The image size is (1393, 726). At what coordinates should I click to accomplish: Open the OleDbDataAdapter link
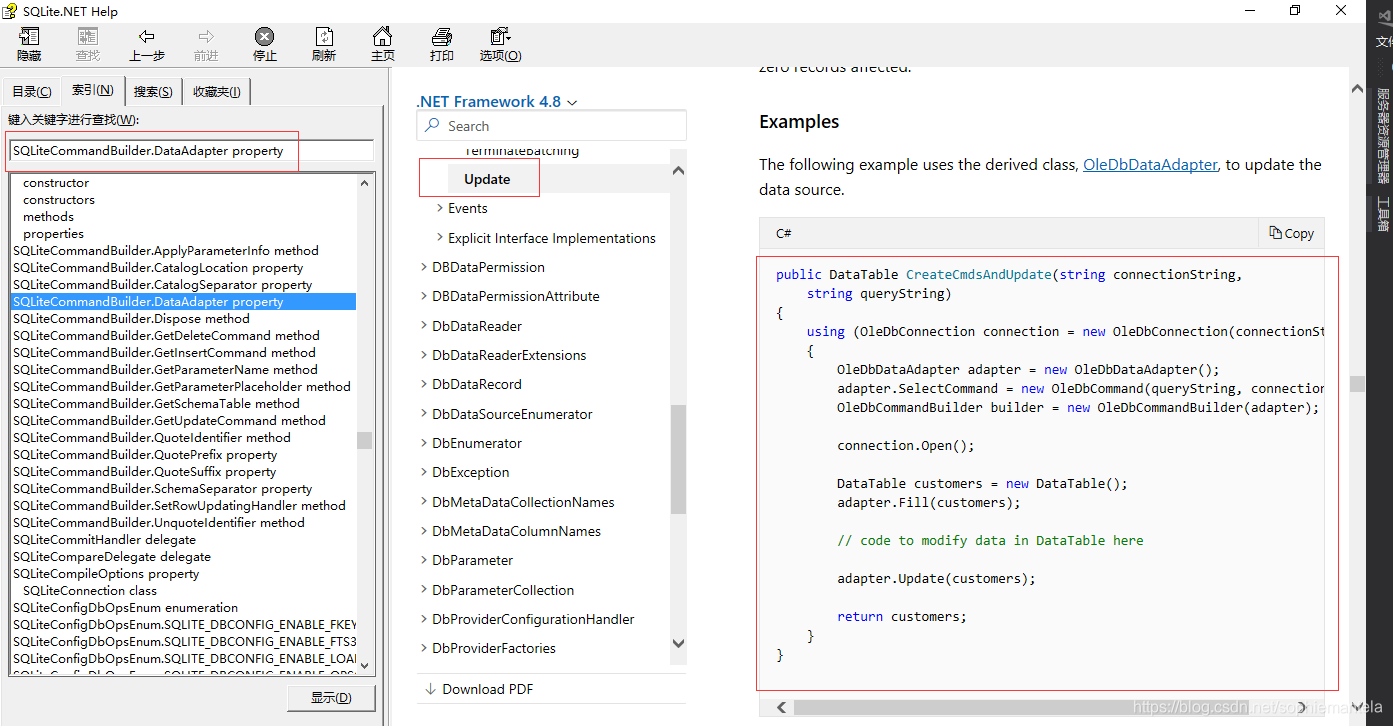[1150, 164]
